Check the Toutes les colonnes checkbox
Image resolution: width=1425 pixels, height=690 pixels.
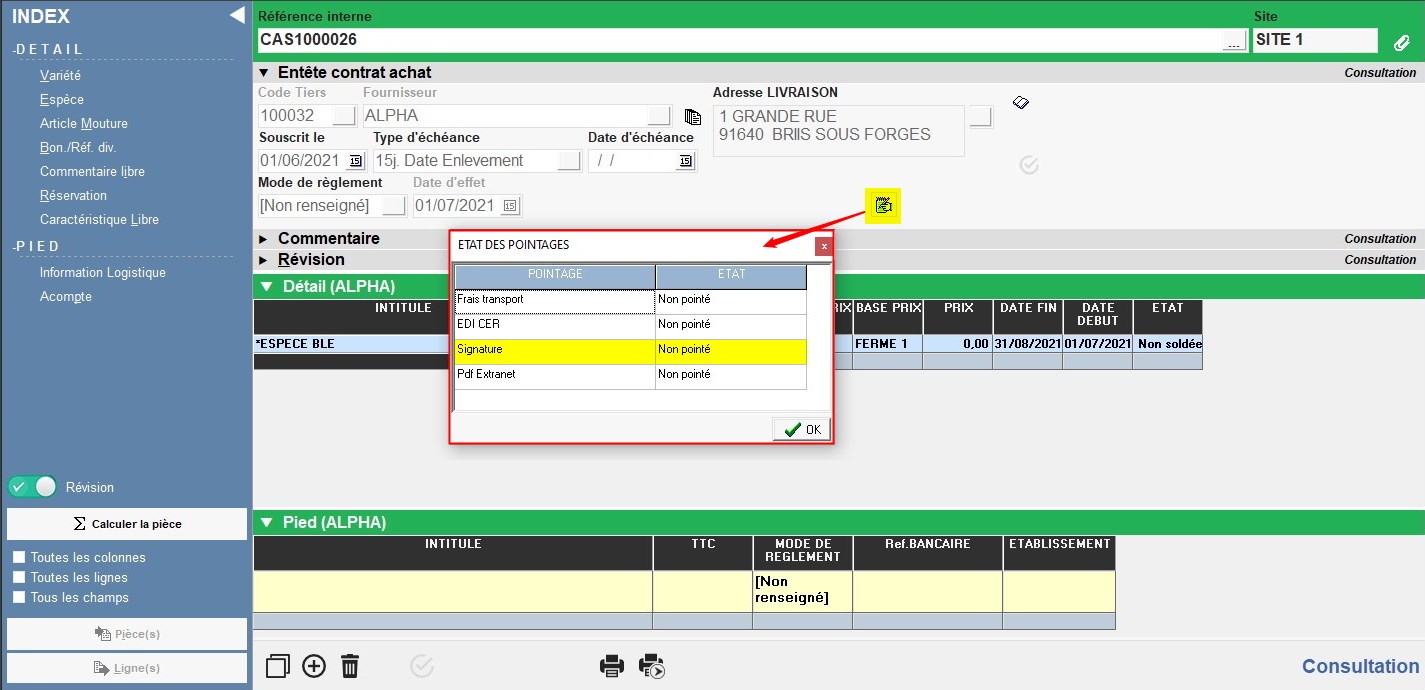point(18,558)
